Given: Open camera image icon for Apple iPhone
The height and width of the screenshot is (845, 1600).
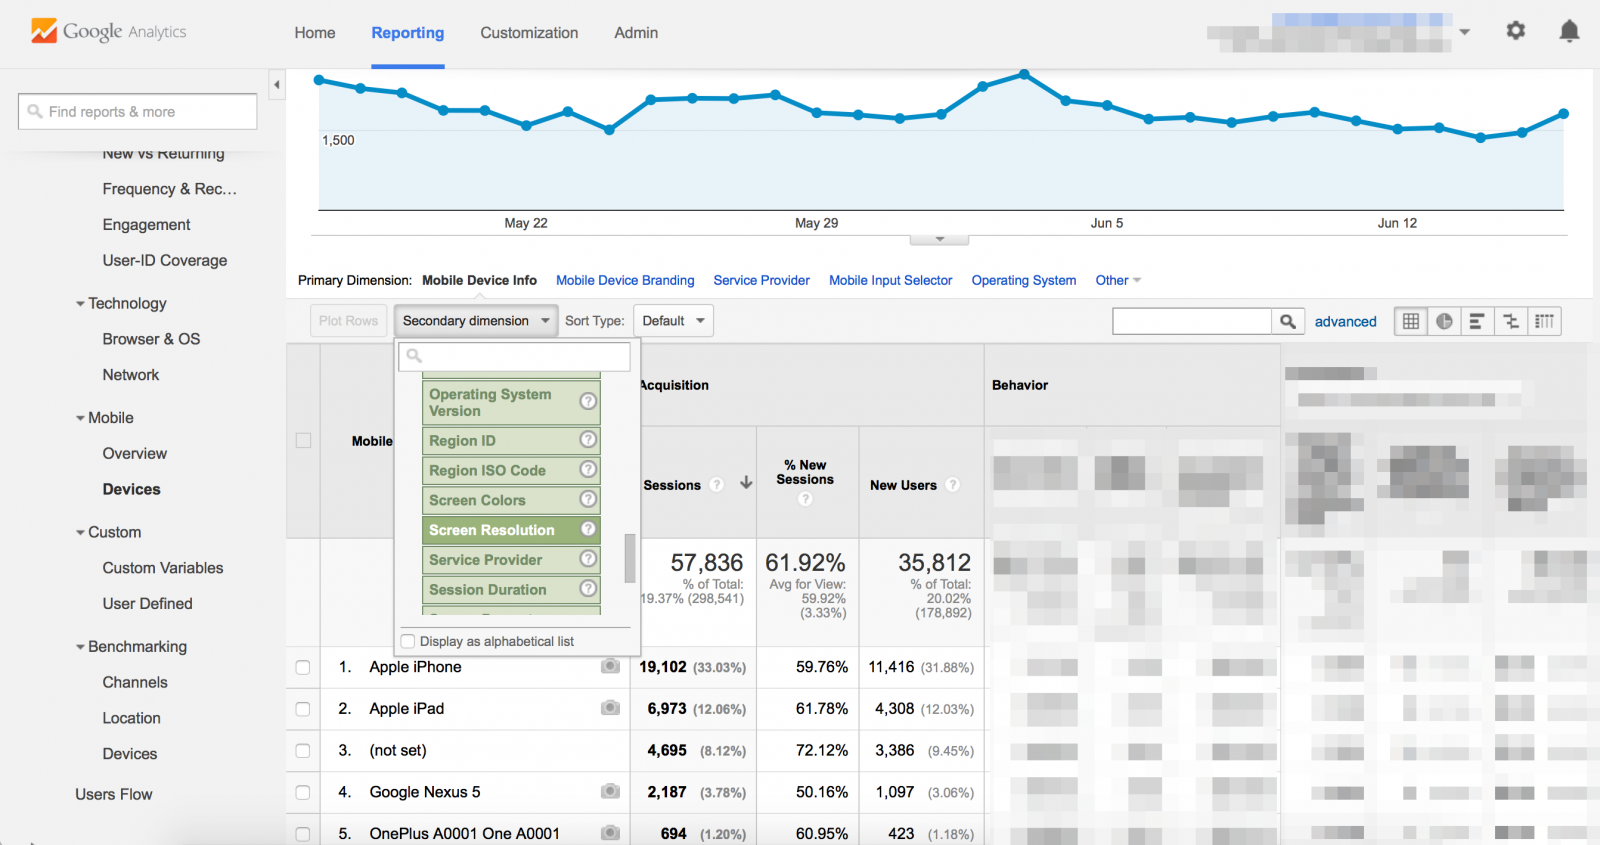Looking at the screenshot, I should point(610,666).
